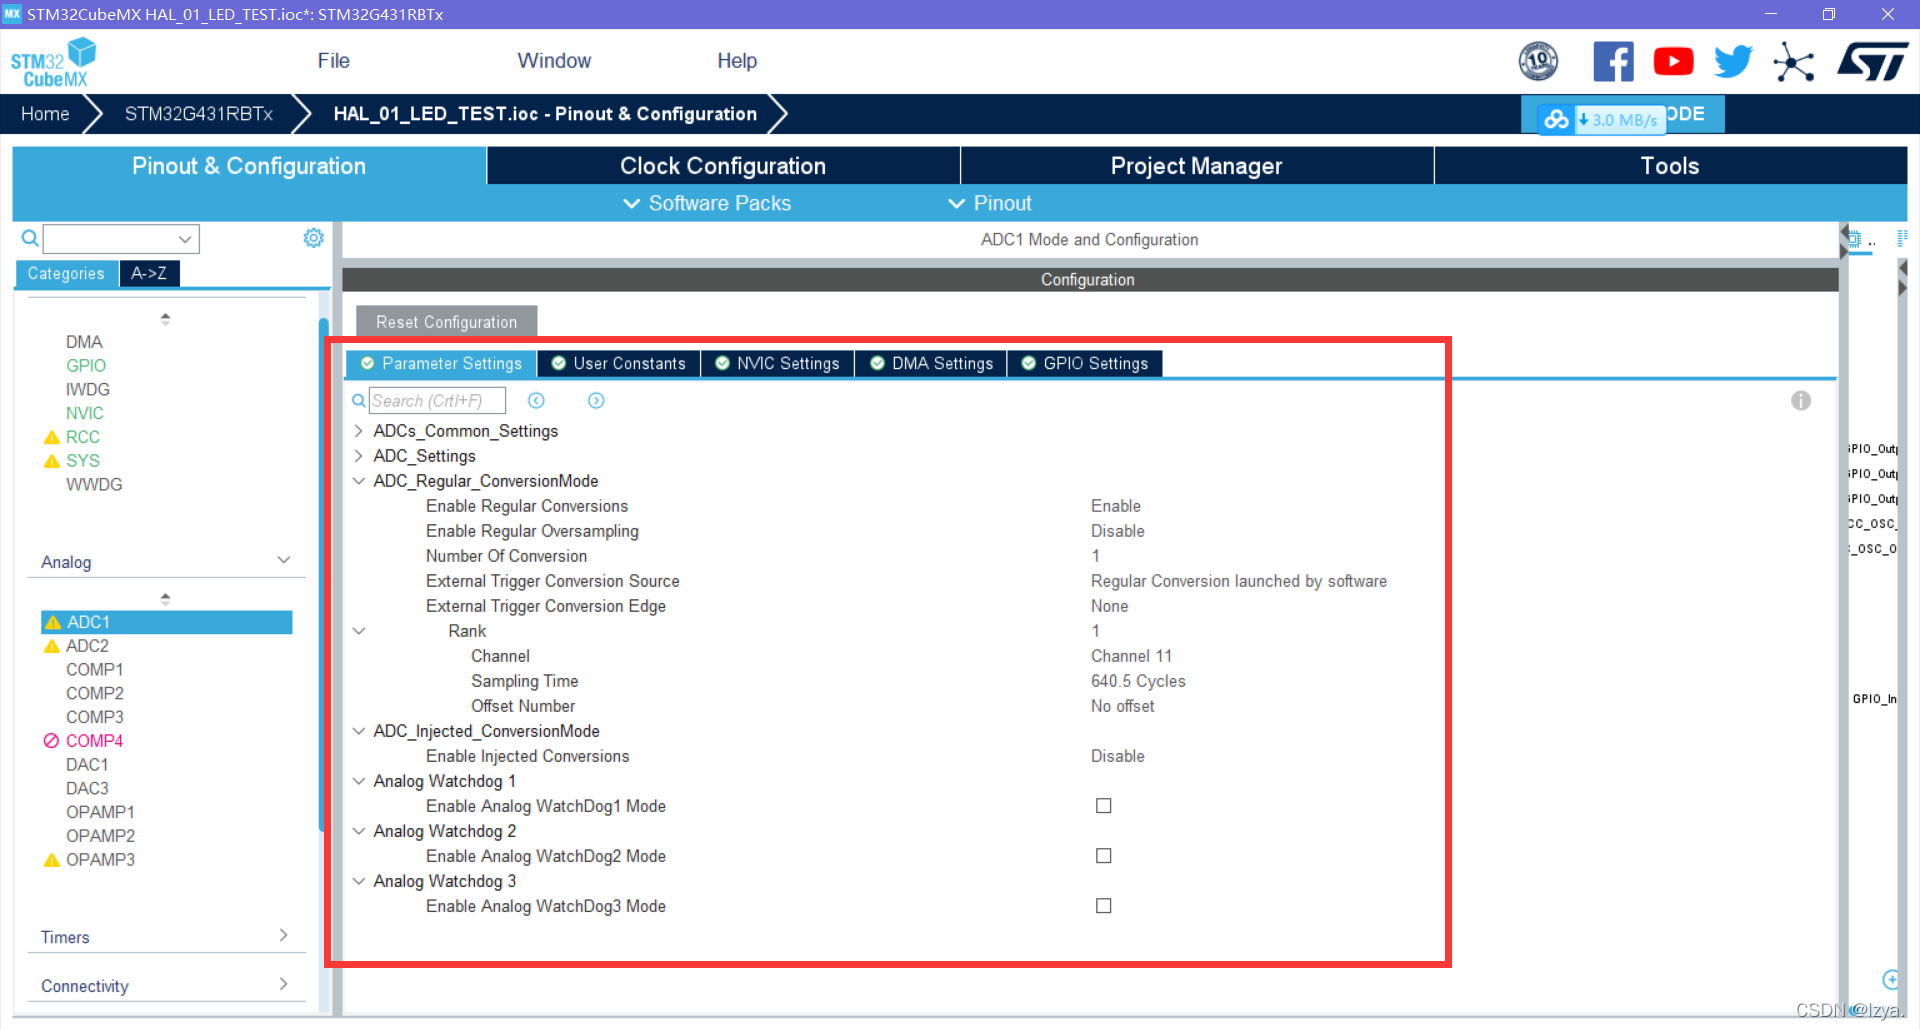This screenshot has height=1030, width=1920.
Task: Select OPAMP3 in the Analog list
Action: pos(100,860)
